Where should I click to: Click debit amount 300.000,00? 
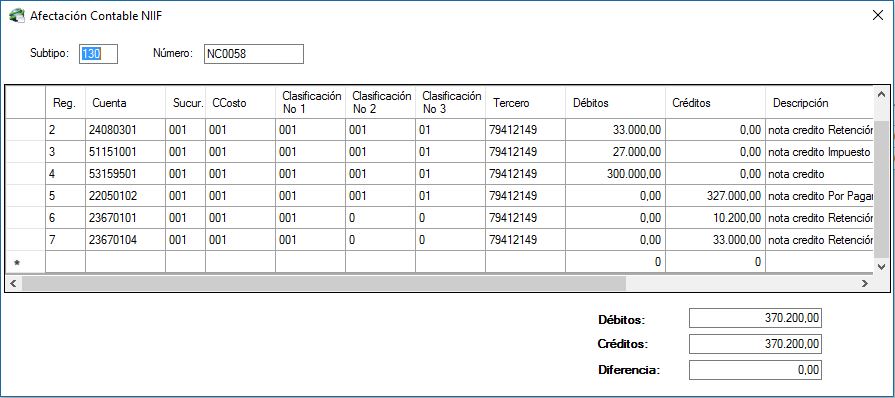pyautogui.click(x=615, y=174)
